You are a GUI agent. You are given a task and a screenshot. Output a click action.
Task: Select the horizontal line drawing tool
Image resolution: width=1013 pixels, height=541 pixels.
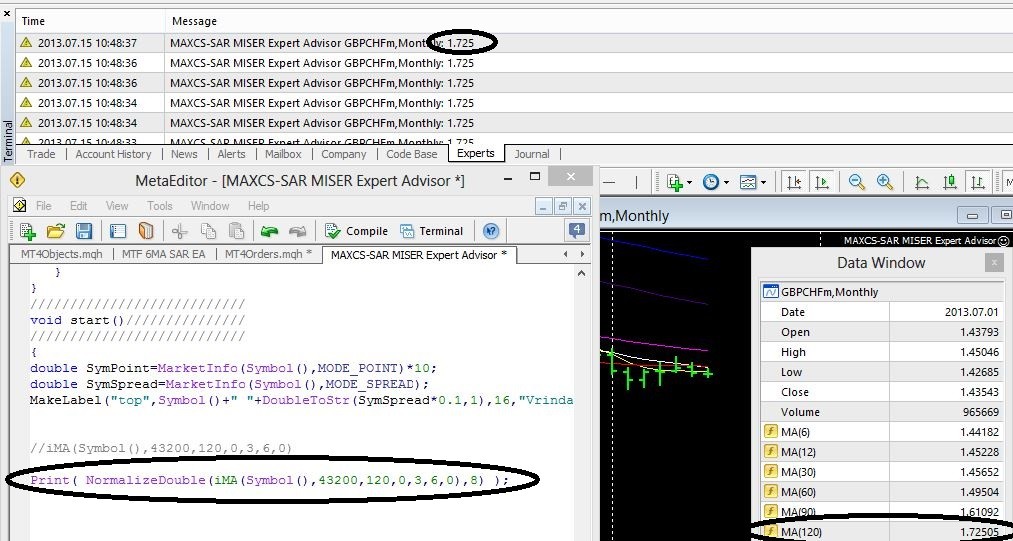click(609, 183)
